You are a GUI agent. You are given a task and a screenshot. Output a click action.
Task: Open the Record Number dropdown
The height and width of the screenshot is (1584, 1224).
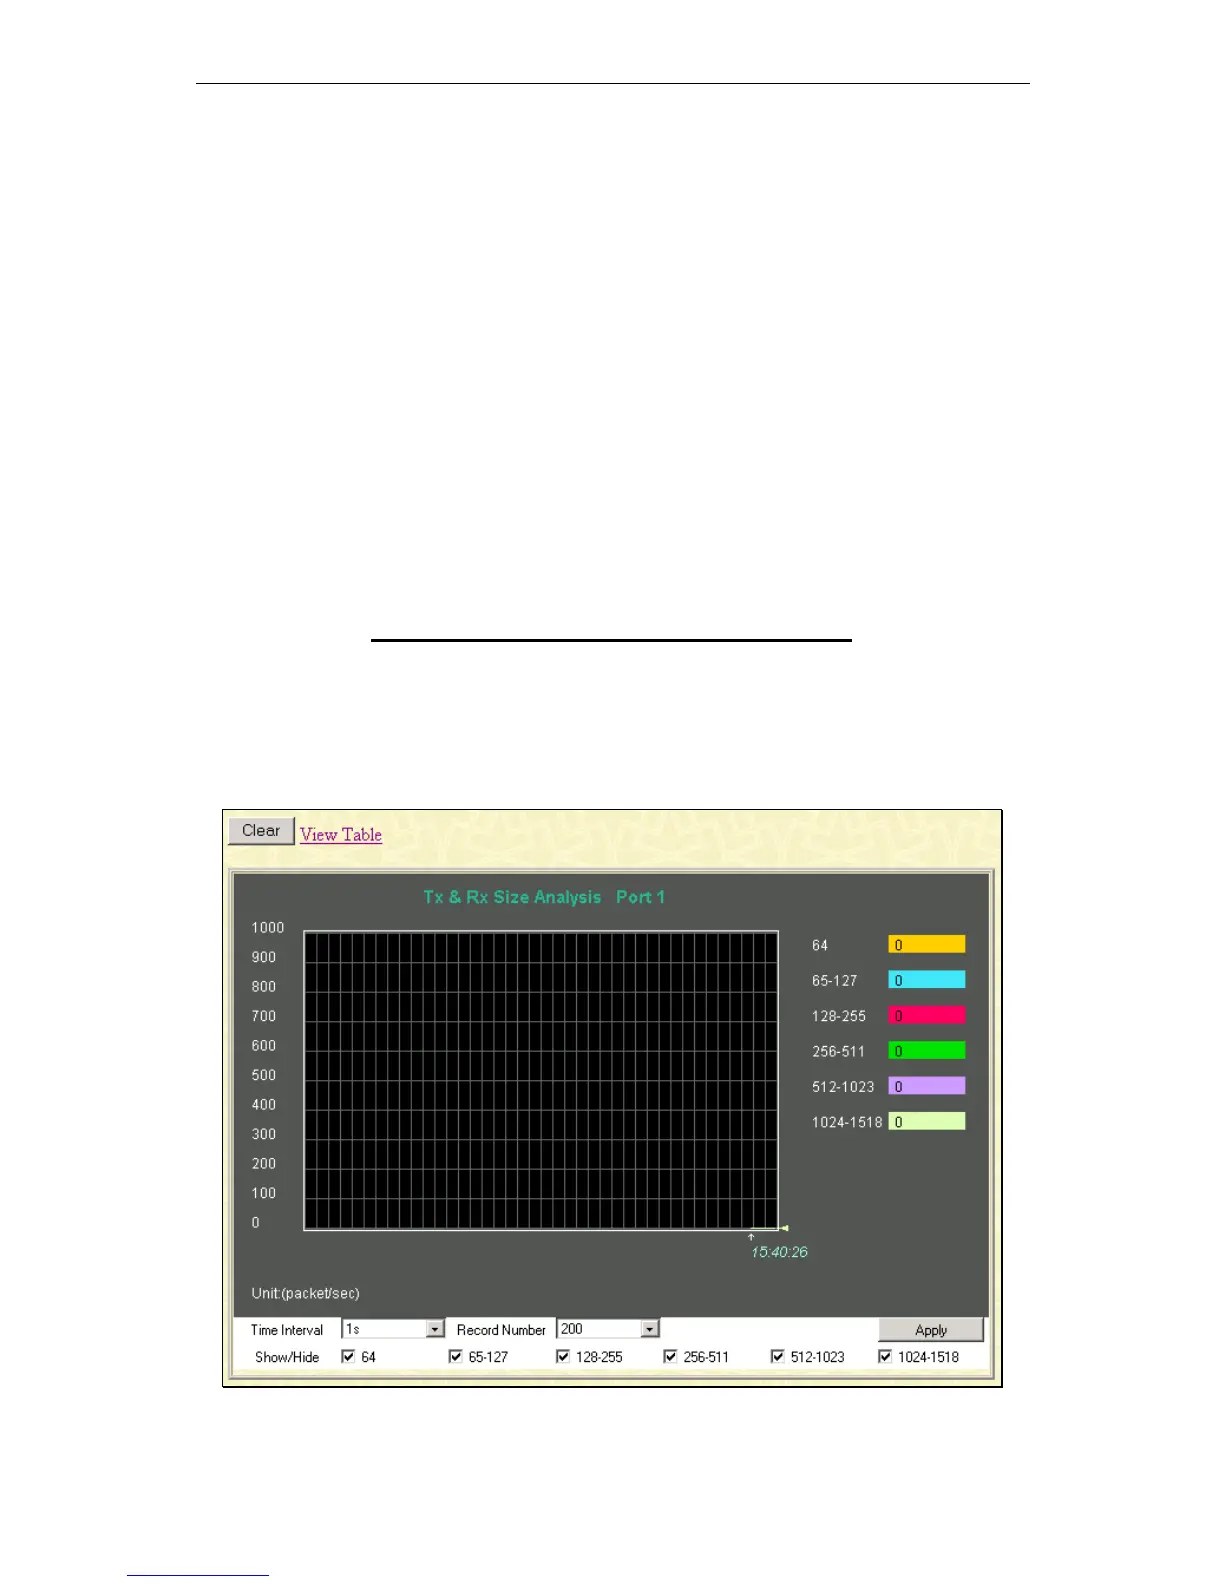tap(608, 1329)
